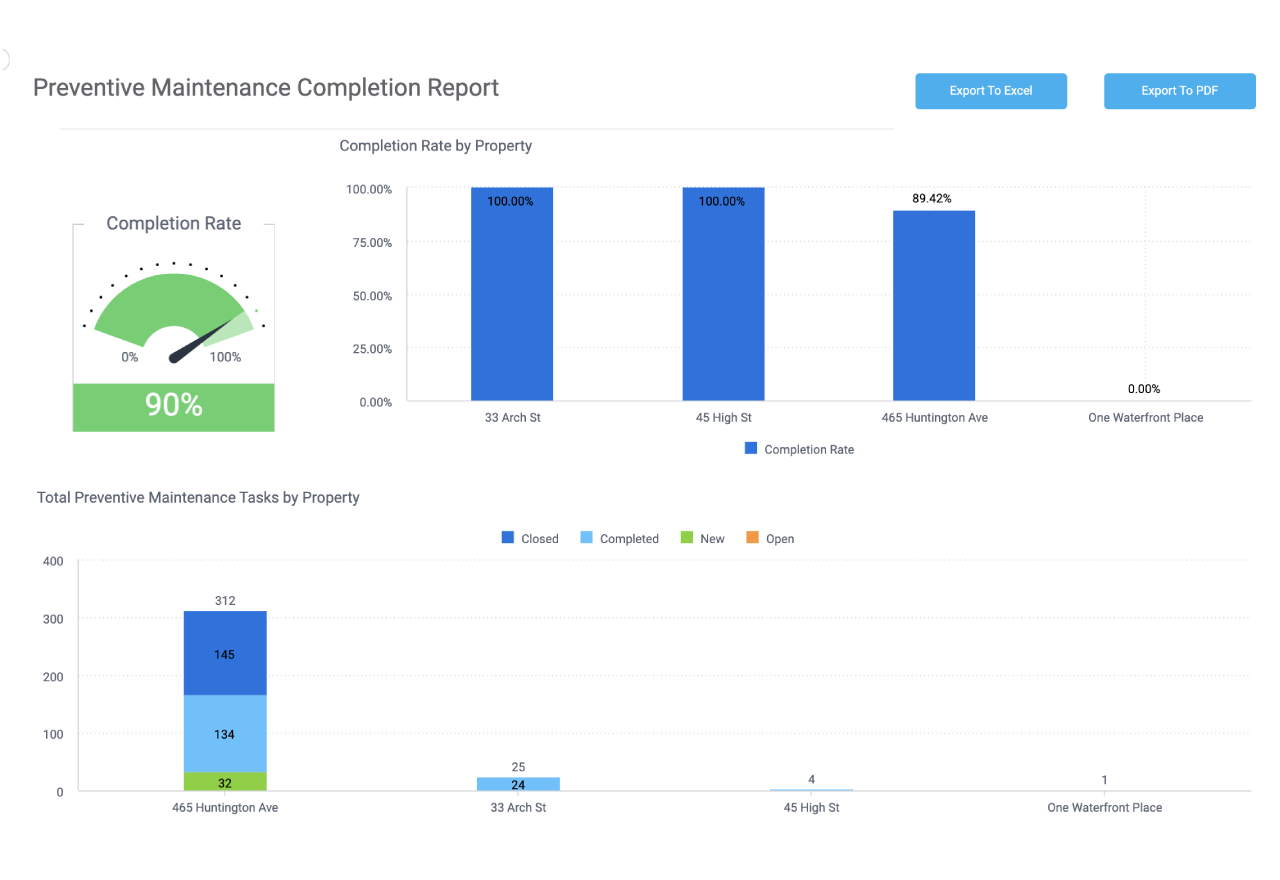This screenshot has width=1280, height=880.
Task: Click the 0.00% label for One Waterfront Place
Action: 1144,389
